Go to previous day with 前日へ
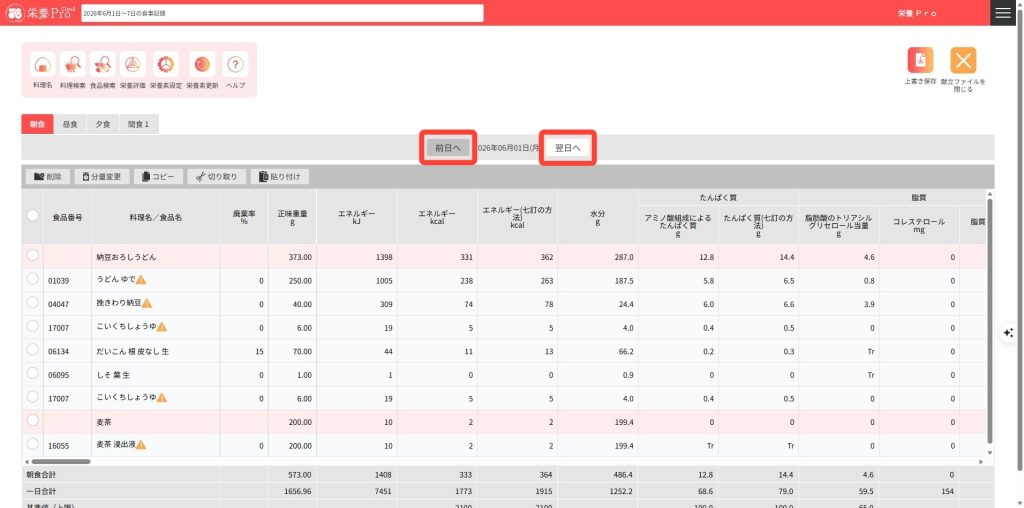This screenshot has width=1024, height=508. point(448,148)
